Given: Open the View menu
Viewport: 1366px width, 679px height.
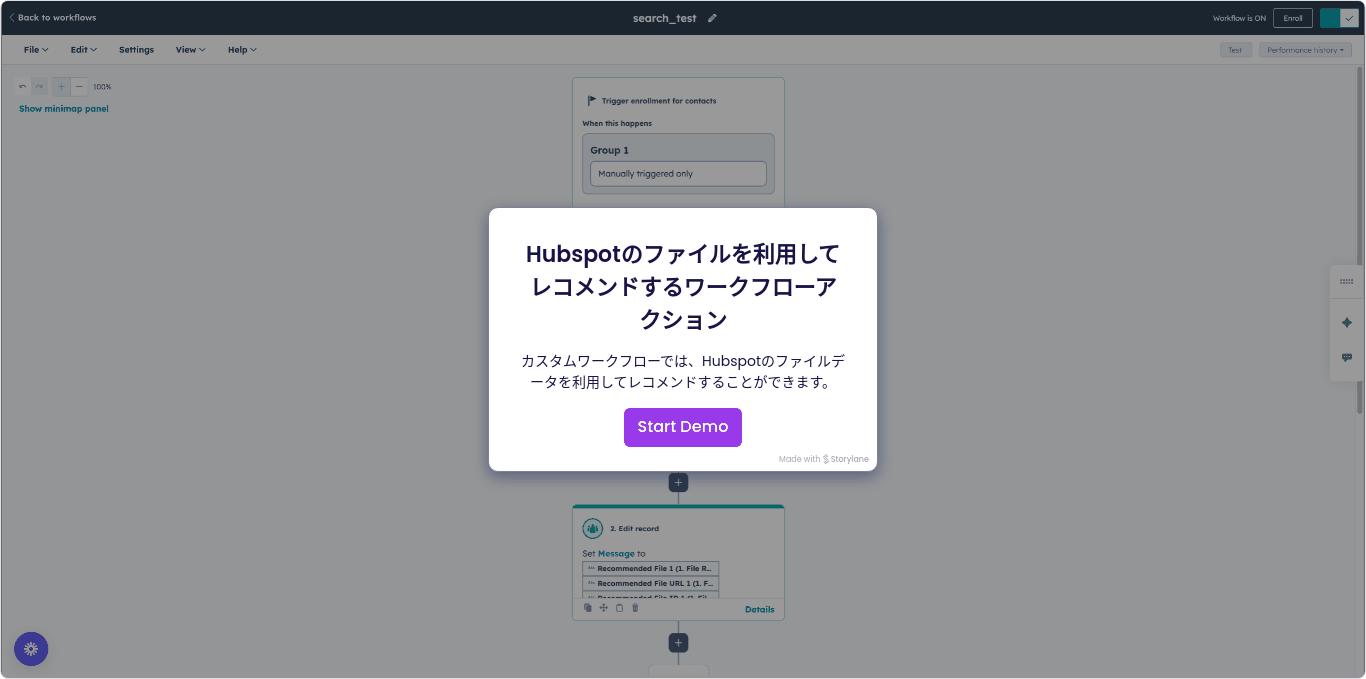Looking at the screenshot, I should 190,50.
